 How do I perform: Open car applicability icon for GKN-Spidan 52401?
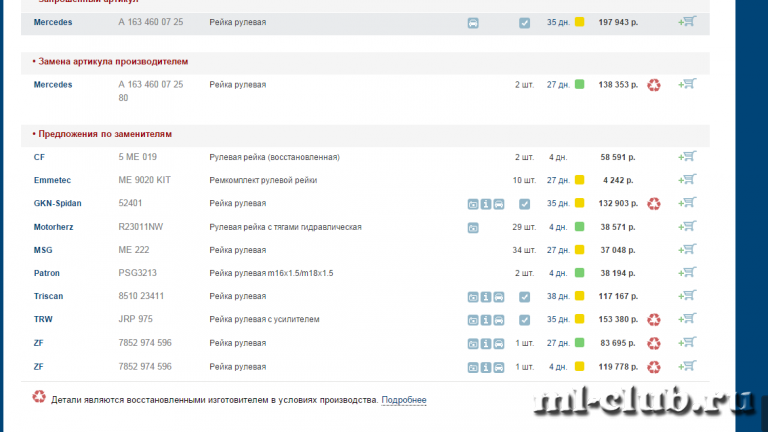pyautogui.click(x=499, y=204)
